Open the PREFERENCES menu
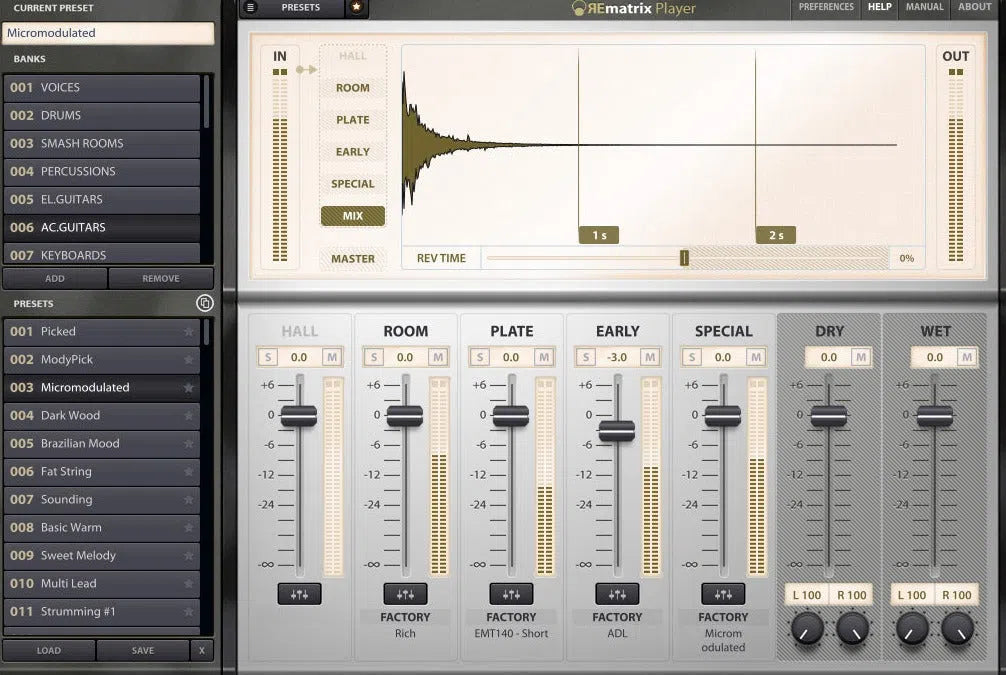Image resolution: width=1006 pixels, height=675 pixels. (826, 7)
